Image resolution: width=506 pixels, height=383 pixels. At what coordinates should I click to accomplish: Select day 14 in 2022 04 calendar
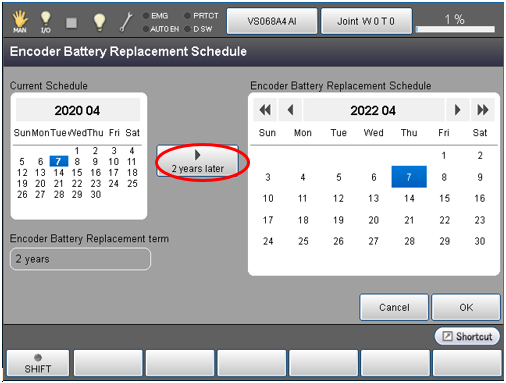click(x=409, y=198)
